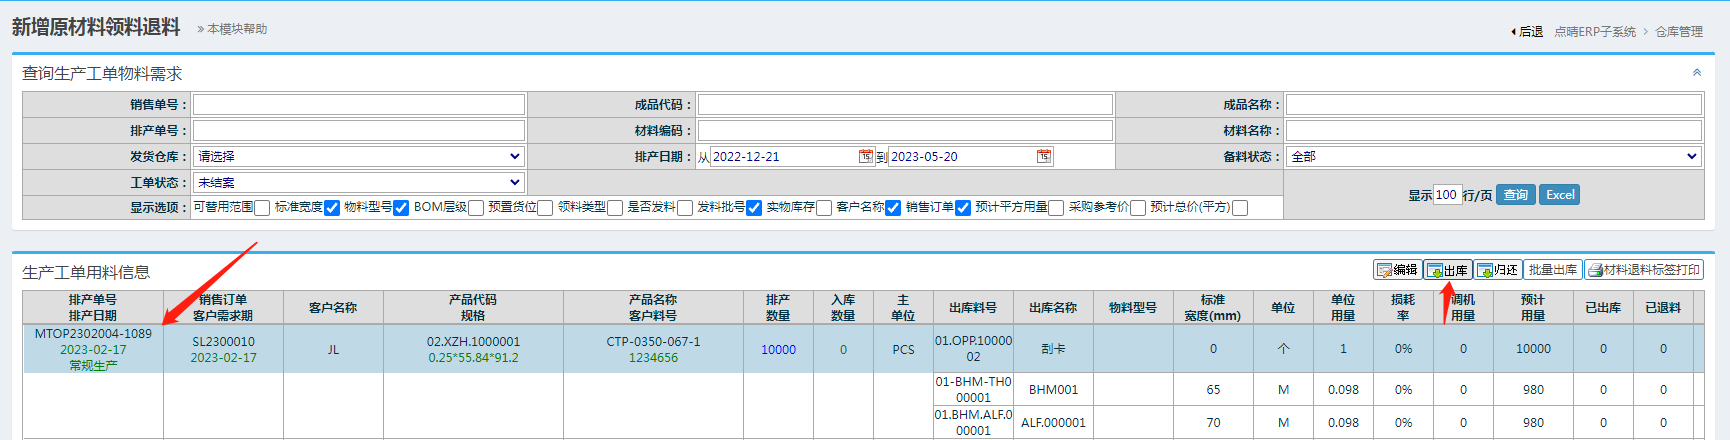The width and height of the screenshot is (1730, 440).
Task: Enable the BOM层级 checkbox
Action: [x=476, y=208]
